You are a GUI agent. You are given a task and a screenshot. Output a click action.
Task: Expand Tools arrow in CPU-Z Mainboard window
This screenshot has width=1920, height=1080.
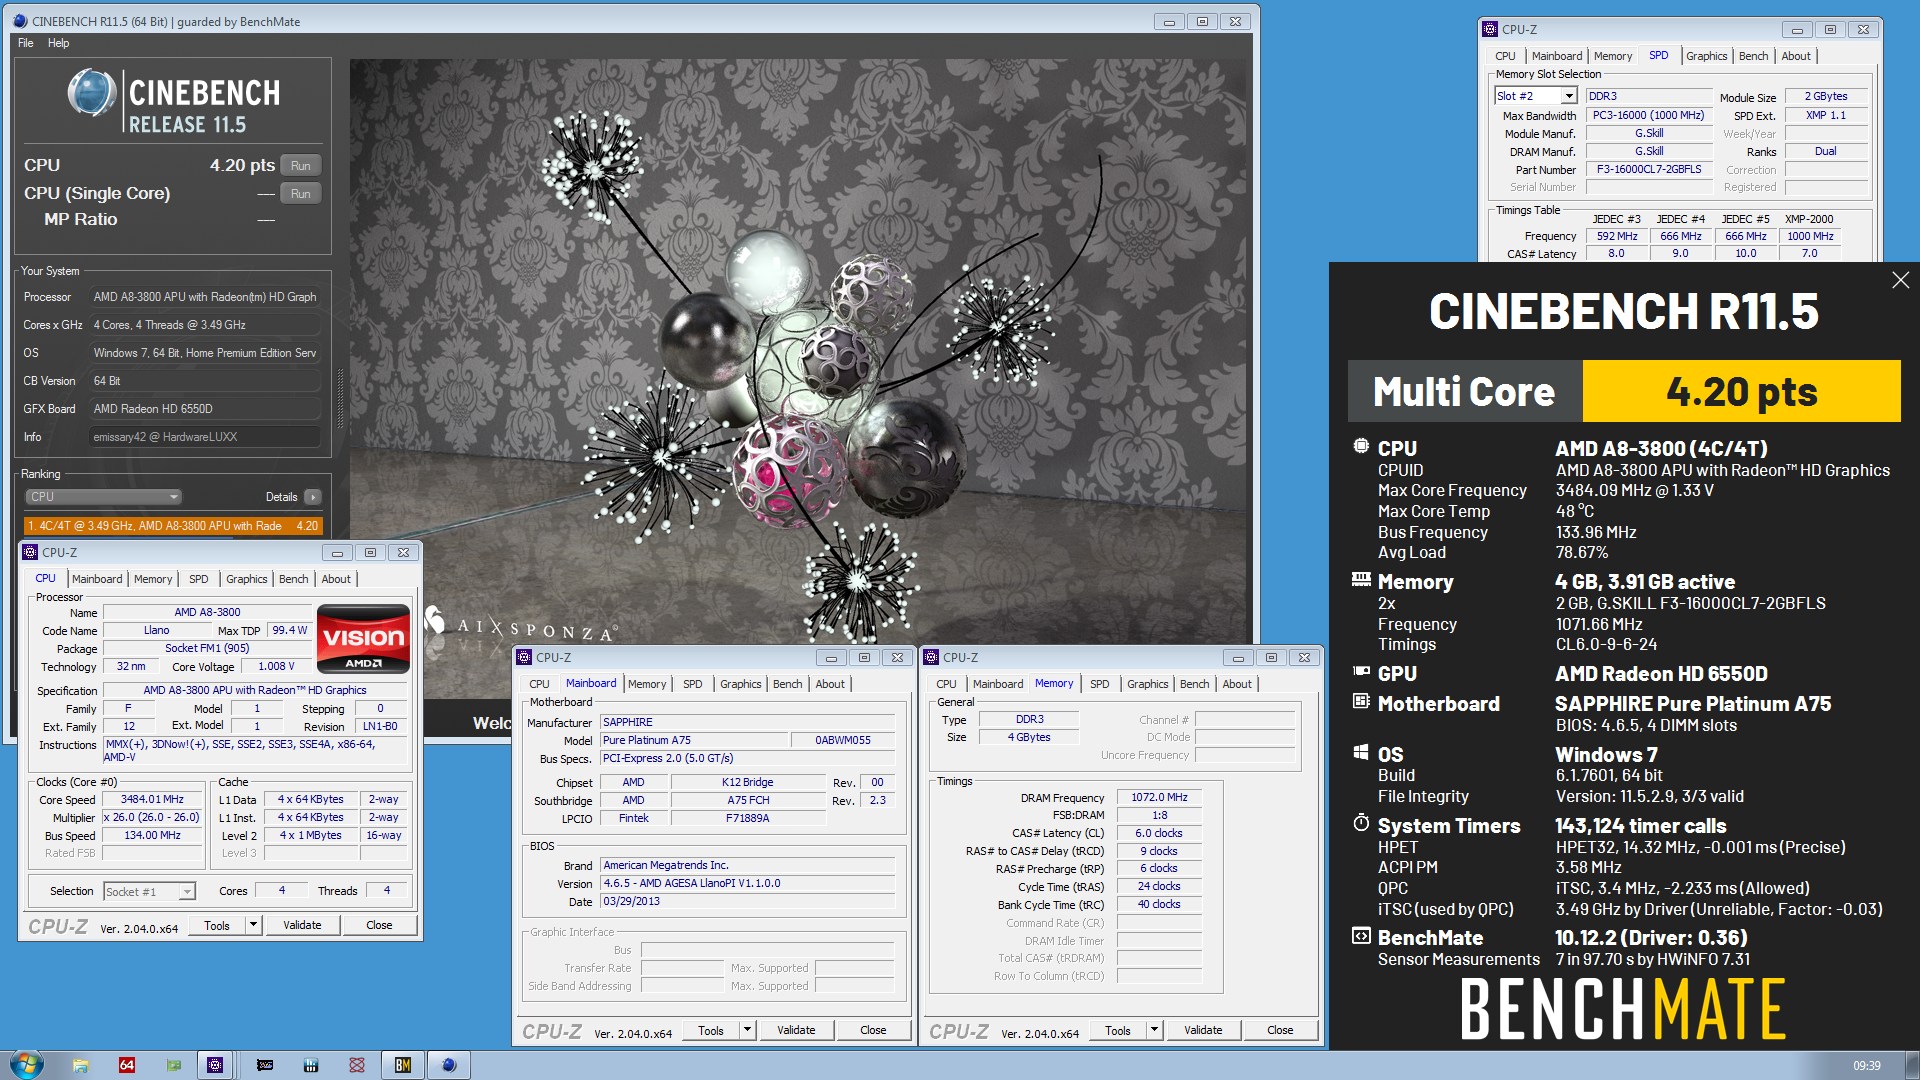[747, 1030]
